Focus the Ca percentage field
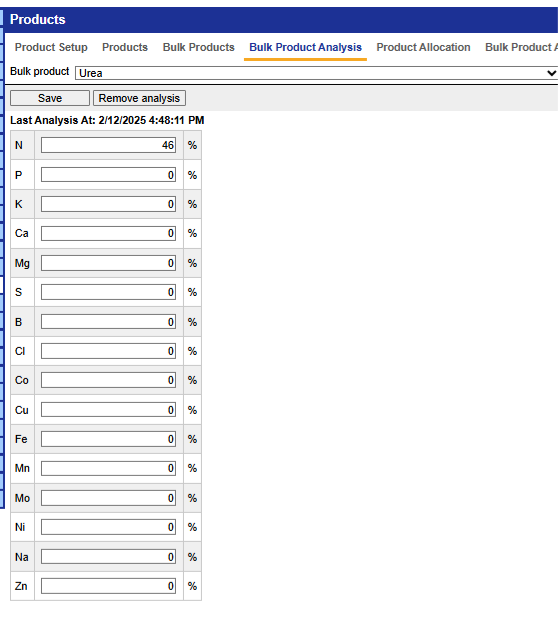Viewport: 558px width, 620px height. click(108, 233)
